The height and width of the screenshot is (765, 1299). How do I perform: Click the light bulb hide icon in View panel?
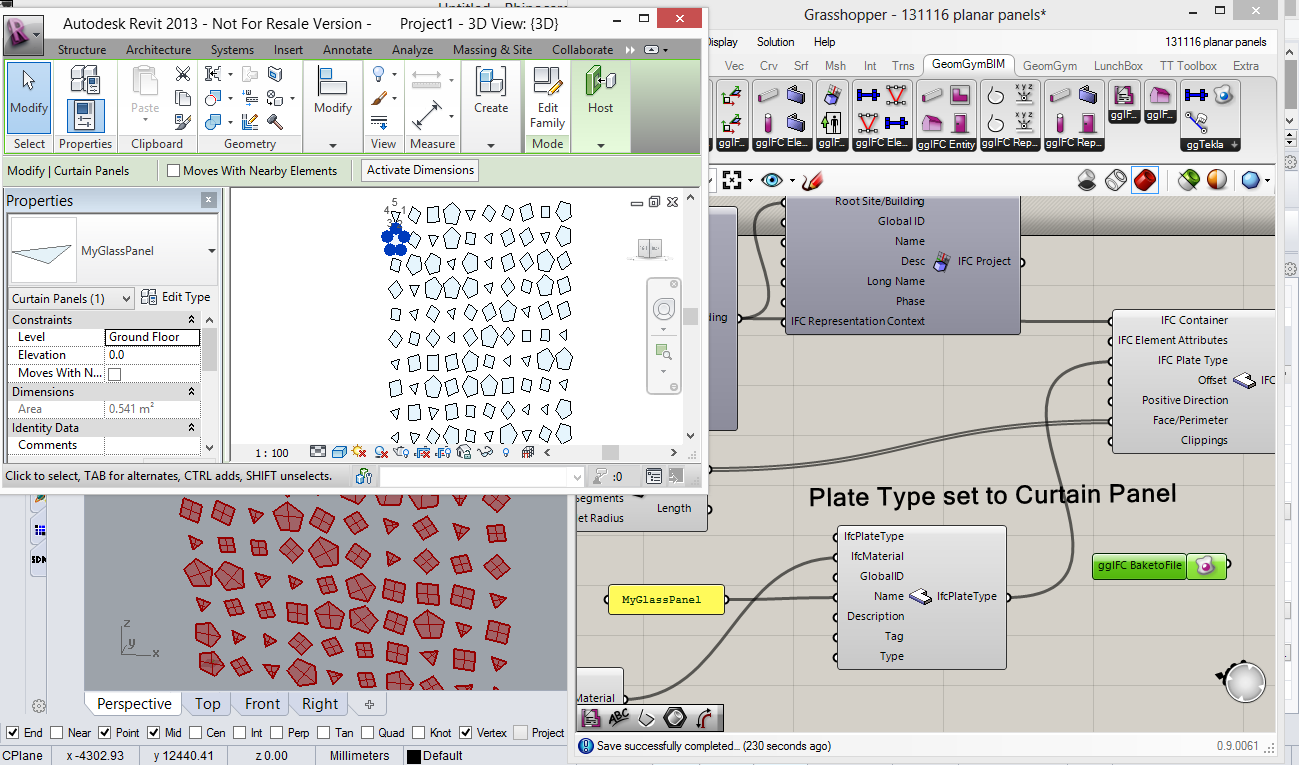point(380,74)
